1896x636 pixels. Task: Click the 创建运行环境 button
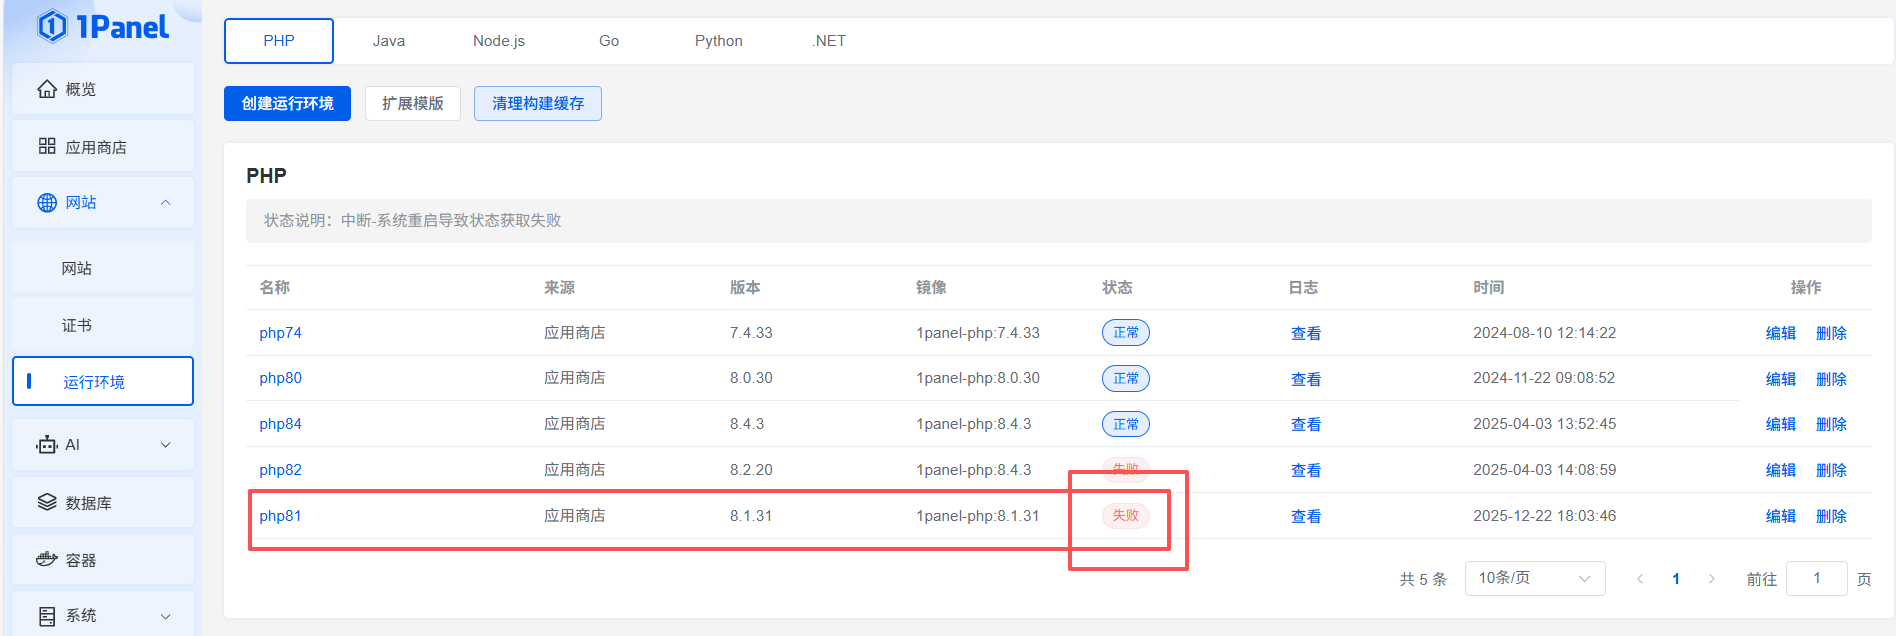pos(287,104)
